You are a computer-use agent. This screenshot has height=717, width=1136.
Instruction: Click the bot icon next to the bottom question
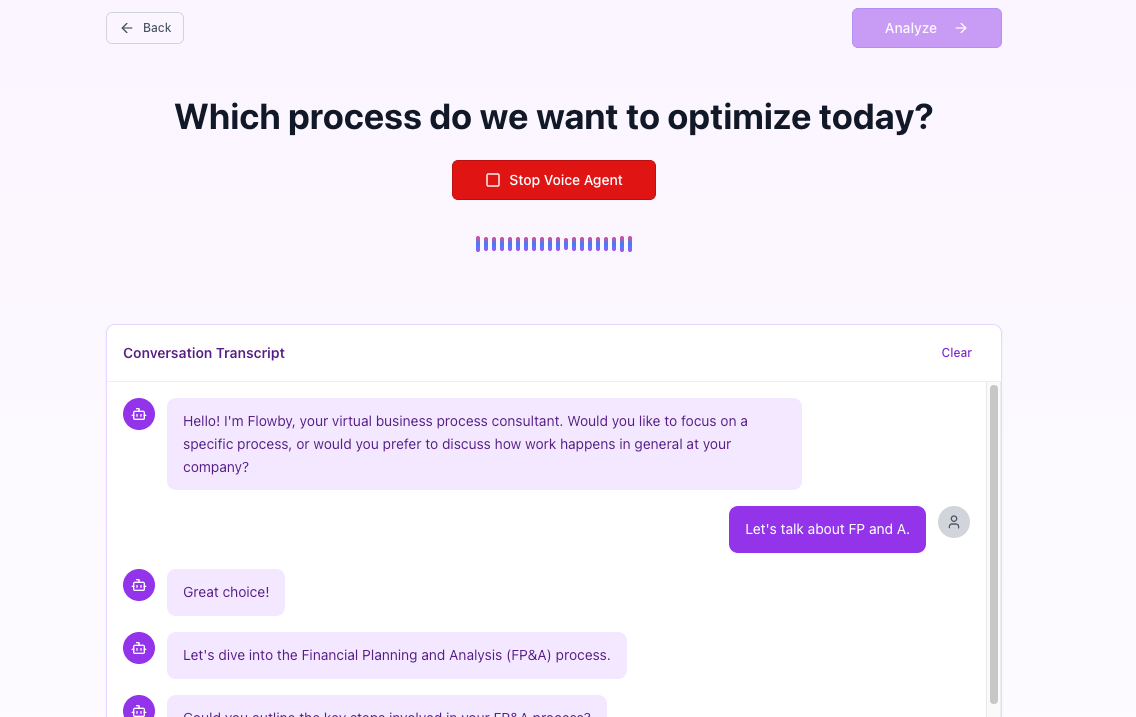[x=139, y=708]
